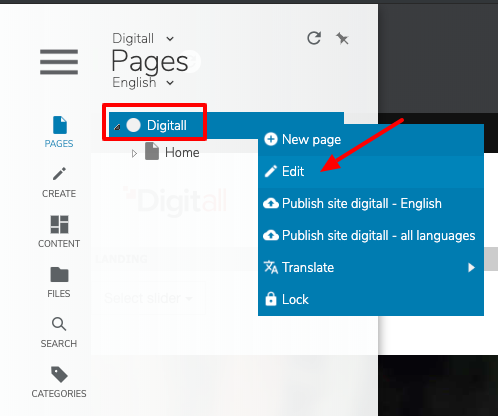Open the Files folder panel
The width and height of the screenshot is (498, 416).
point(59,282)
